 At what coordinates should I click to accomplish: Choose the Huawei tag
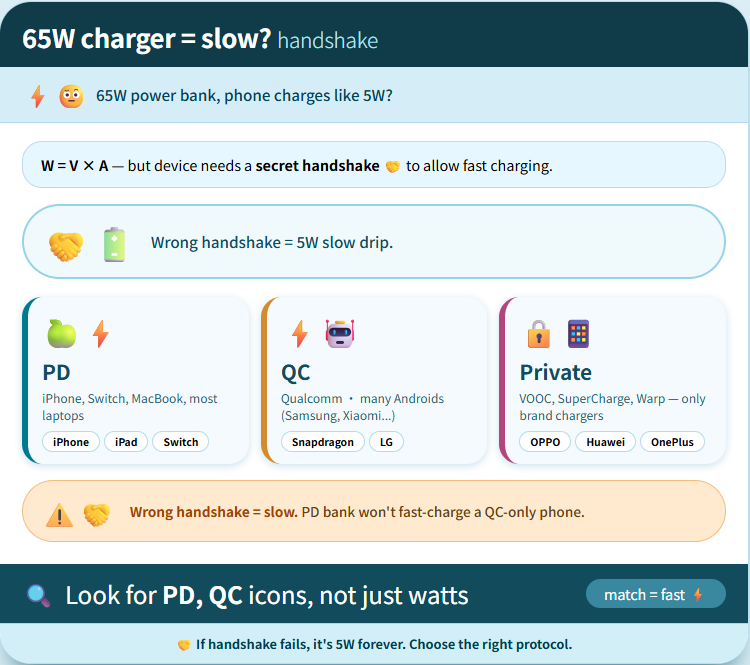pos(606,442)
